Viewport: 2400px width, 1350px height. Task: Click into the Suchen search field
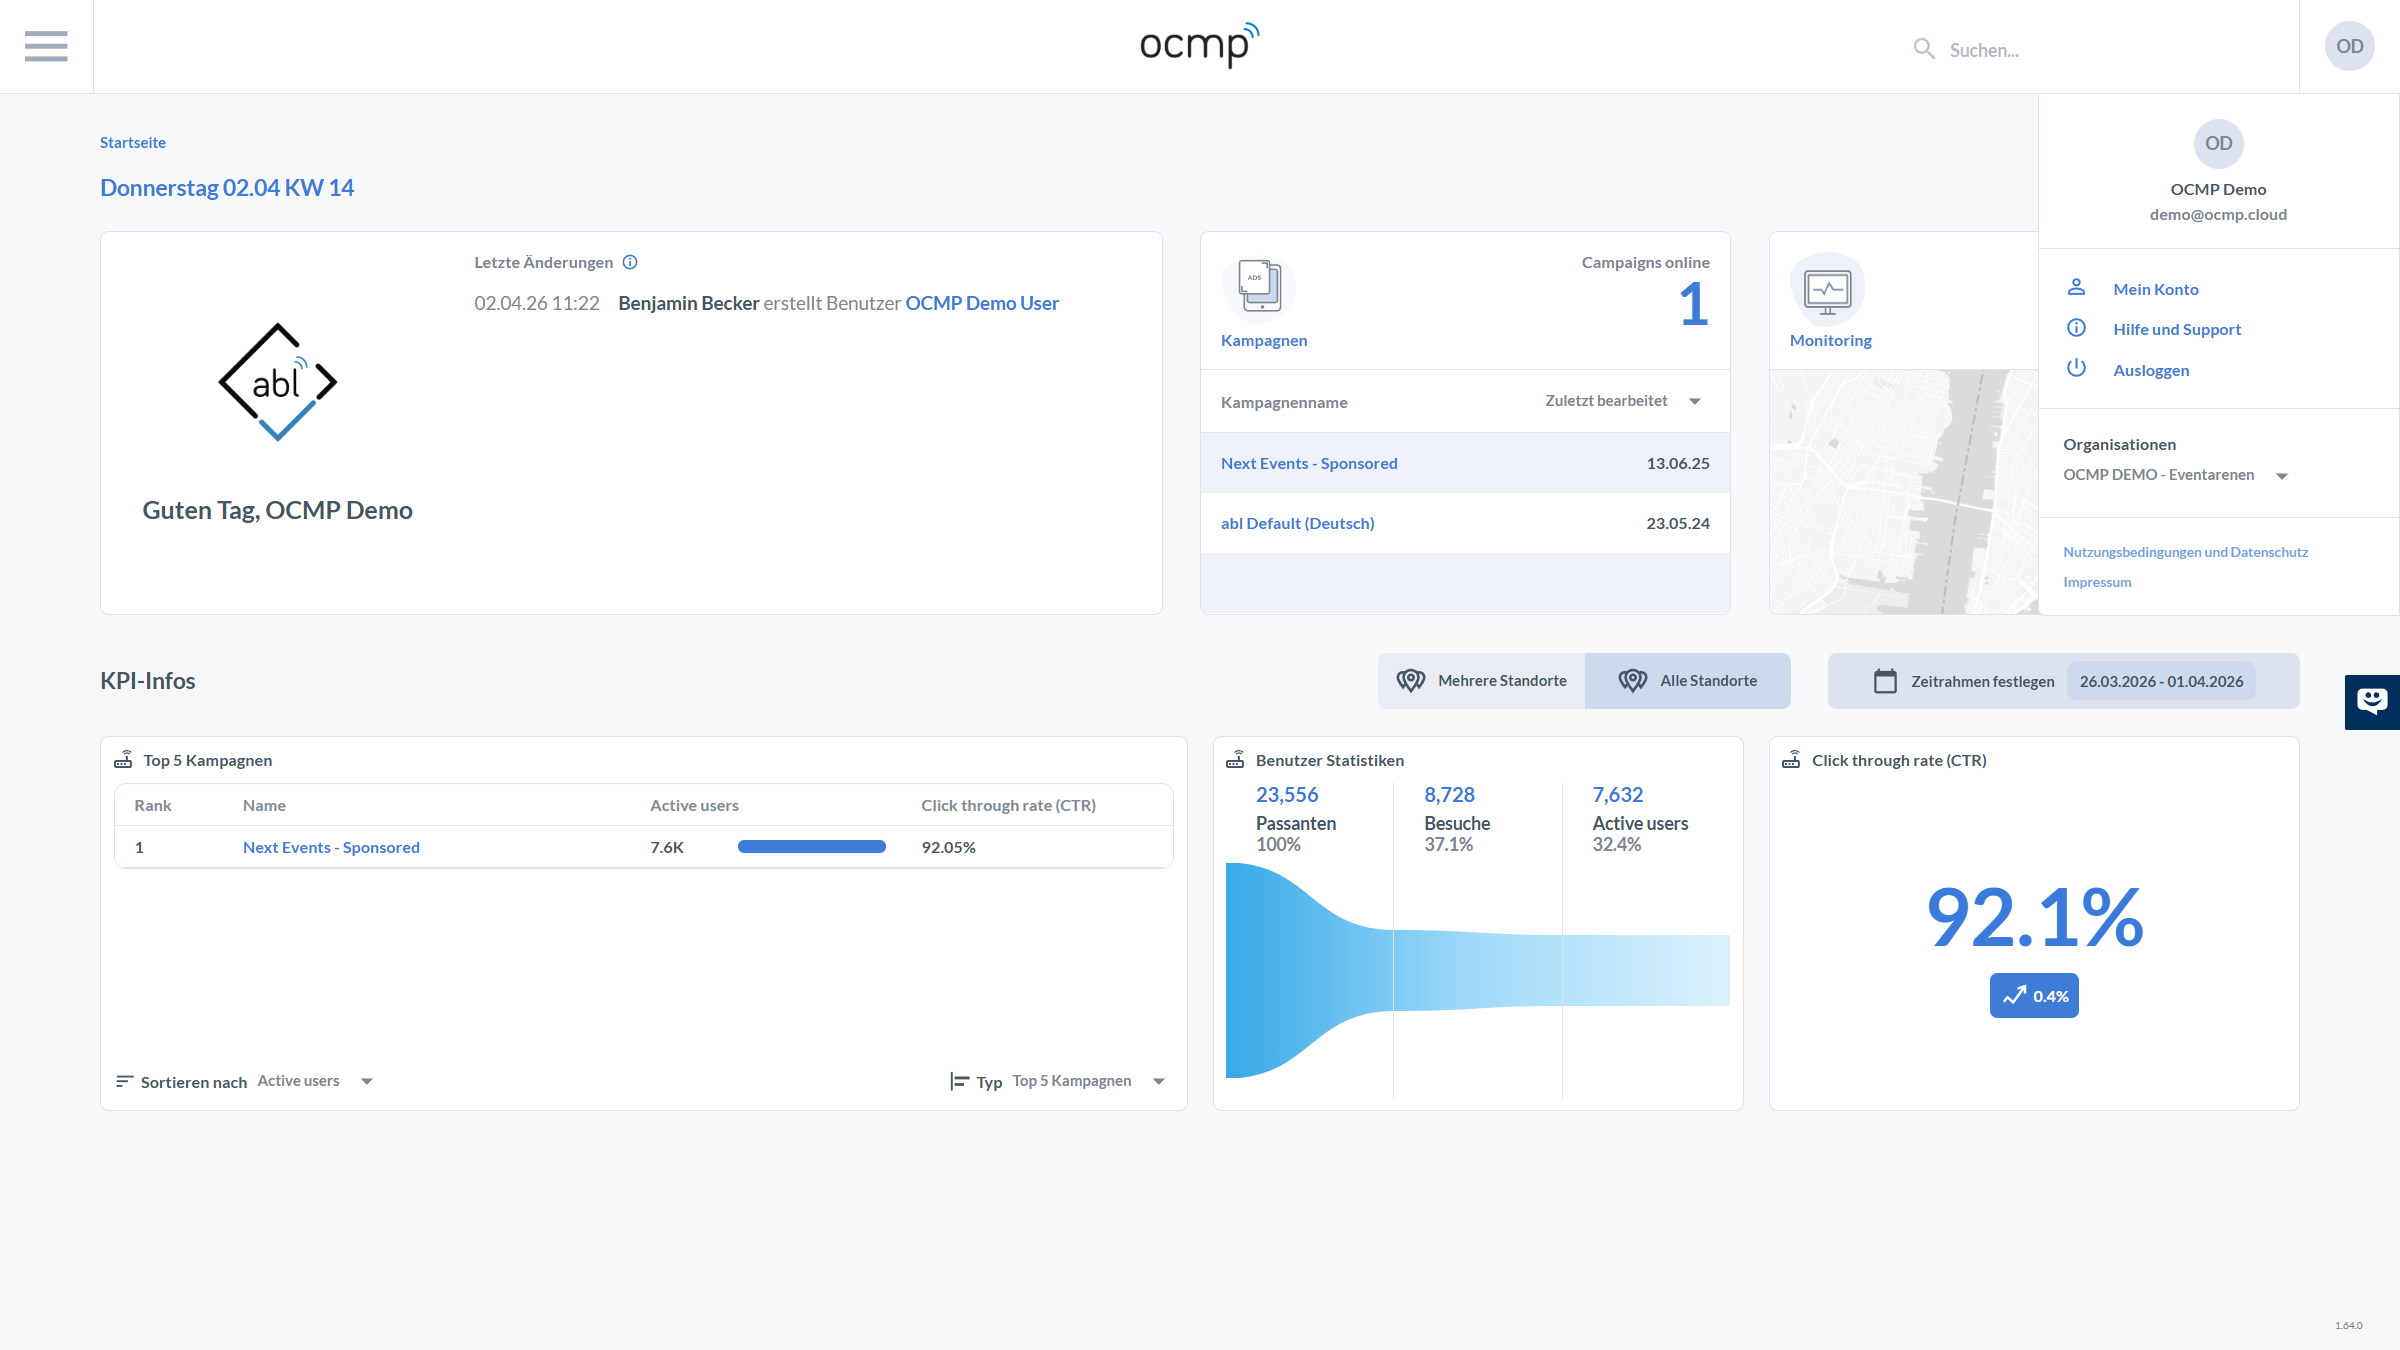pyautogui.click(x=2100, y=49)
